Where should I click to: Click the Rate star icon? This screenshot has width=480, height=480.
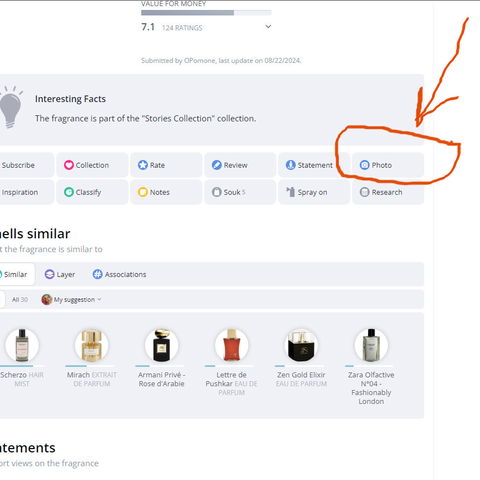click(143, 165)
